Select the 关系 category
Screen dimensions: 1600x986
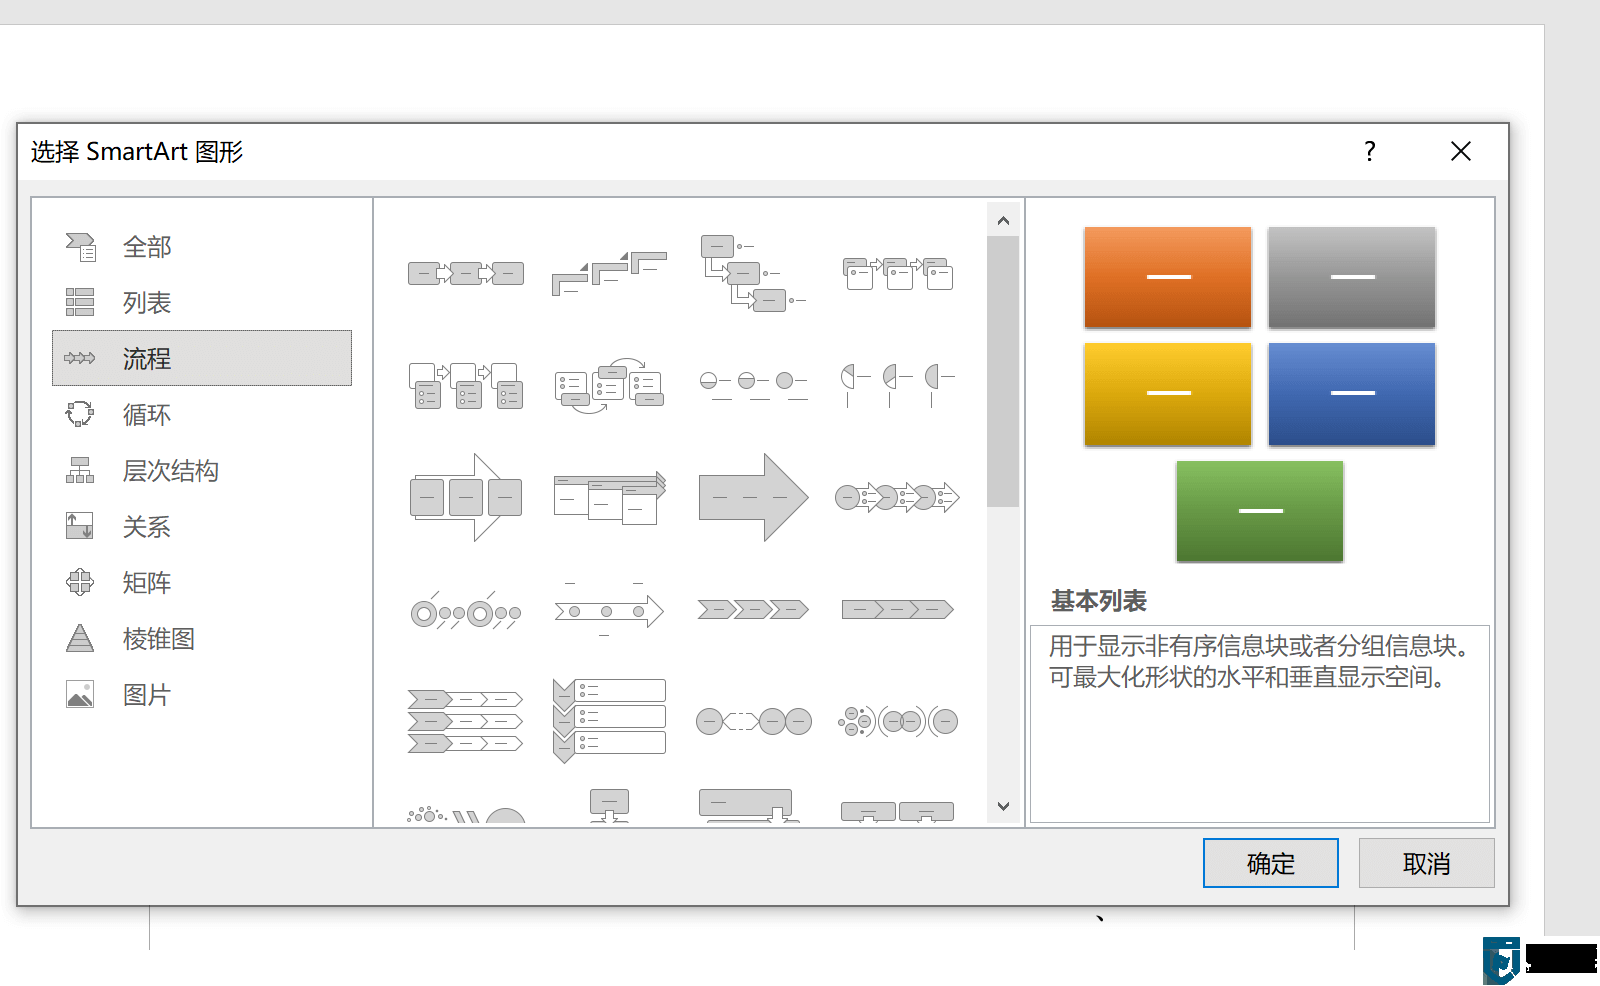click(x=202, y=526)
